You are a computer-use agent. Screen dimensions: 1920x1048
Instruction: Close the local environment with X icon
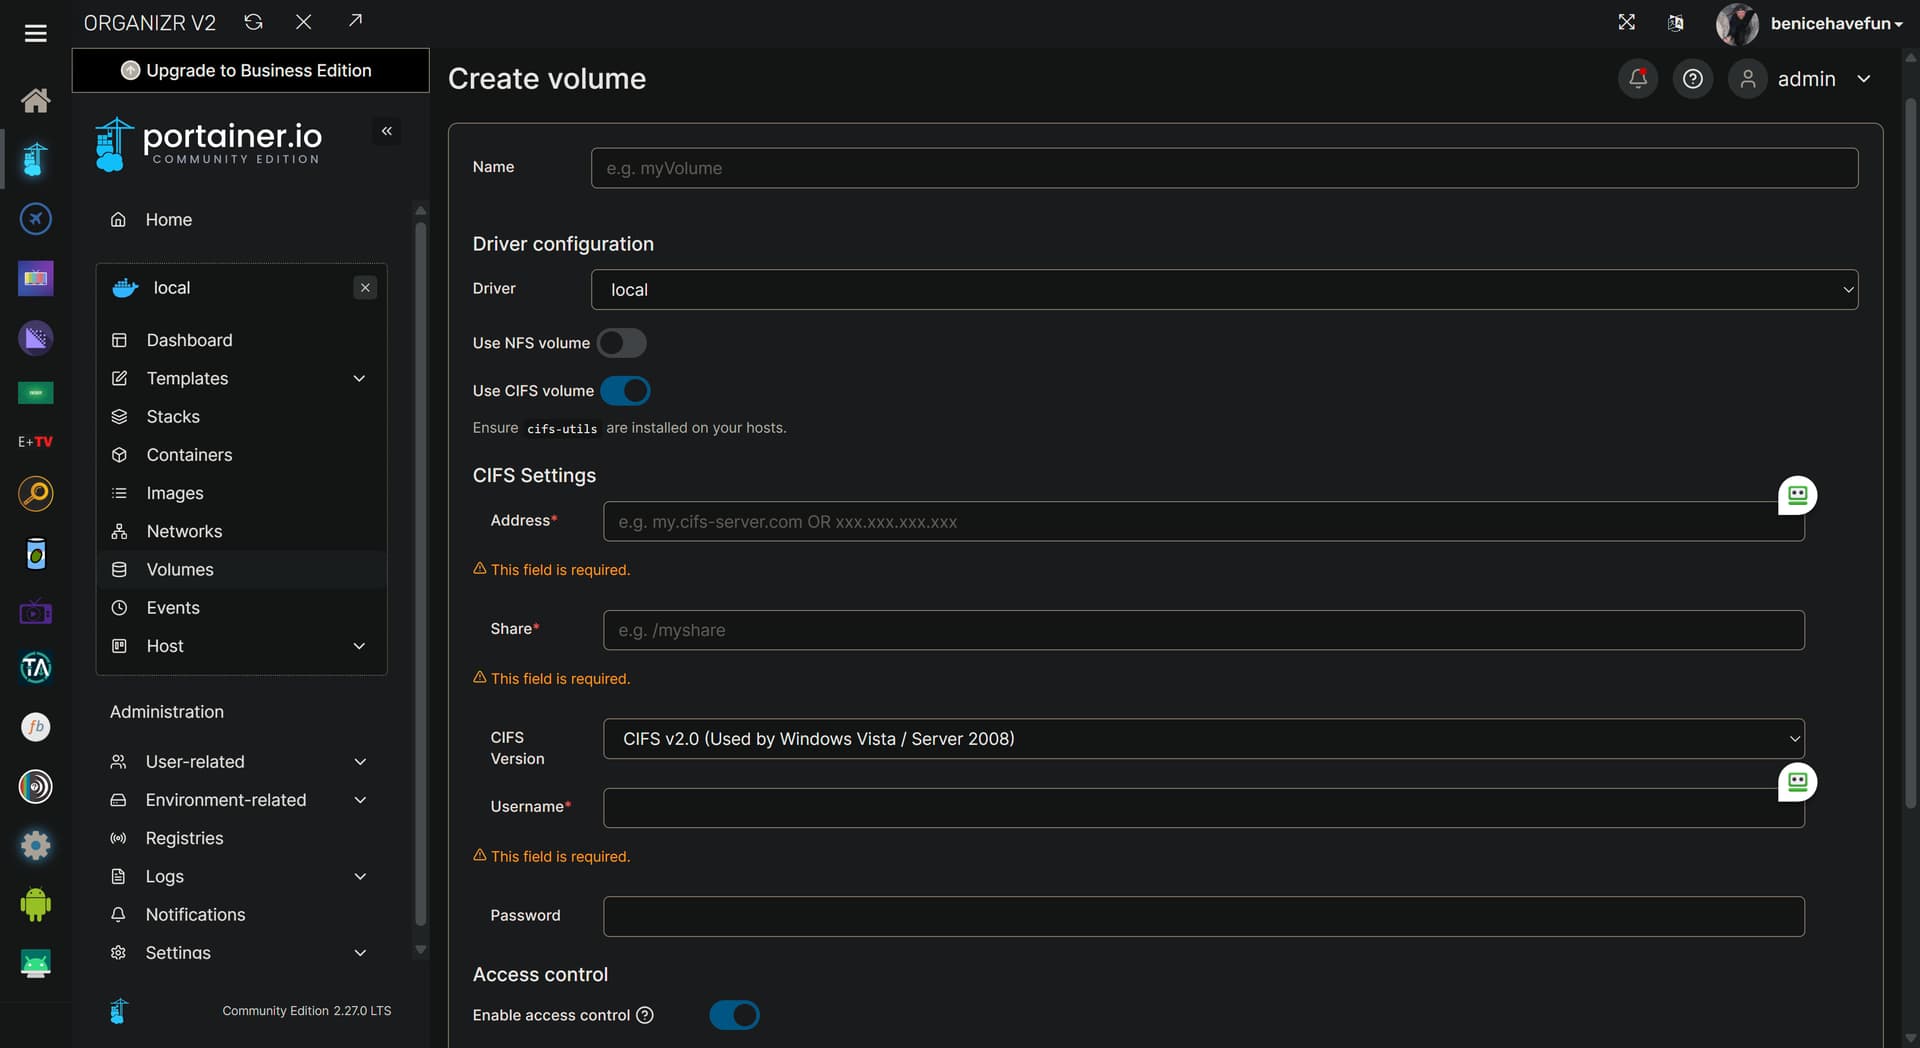(x=365, y=288)
